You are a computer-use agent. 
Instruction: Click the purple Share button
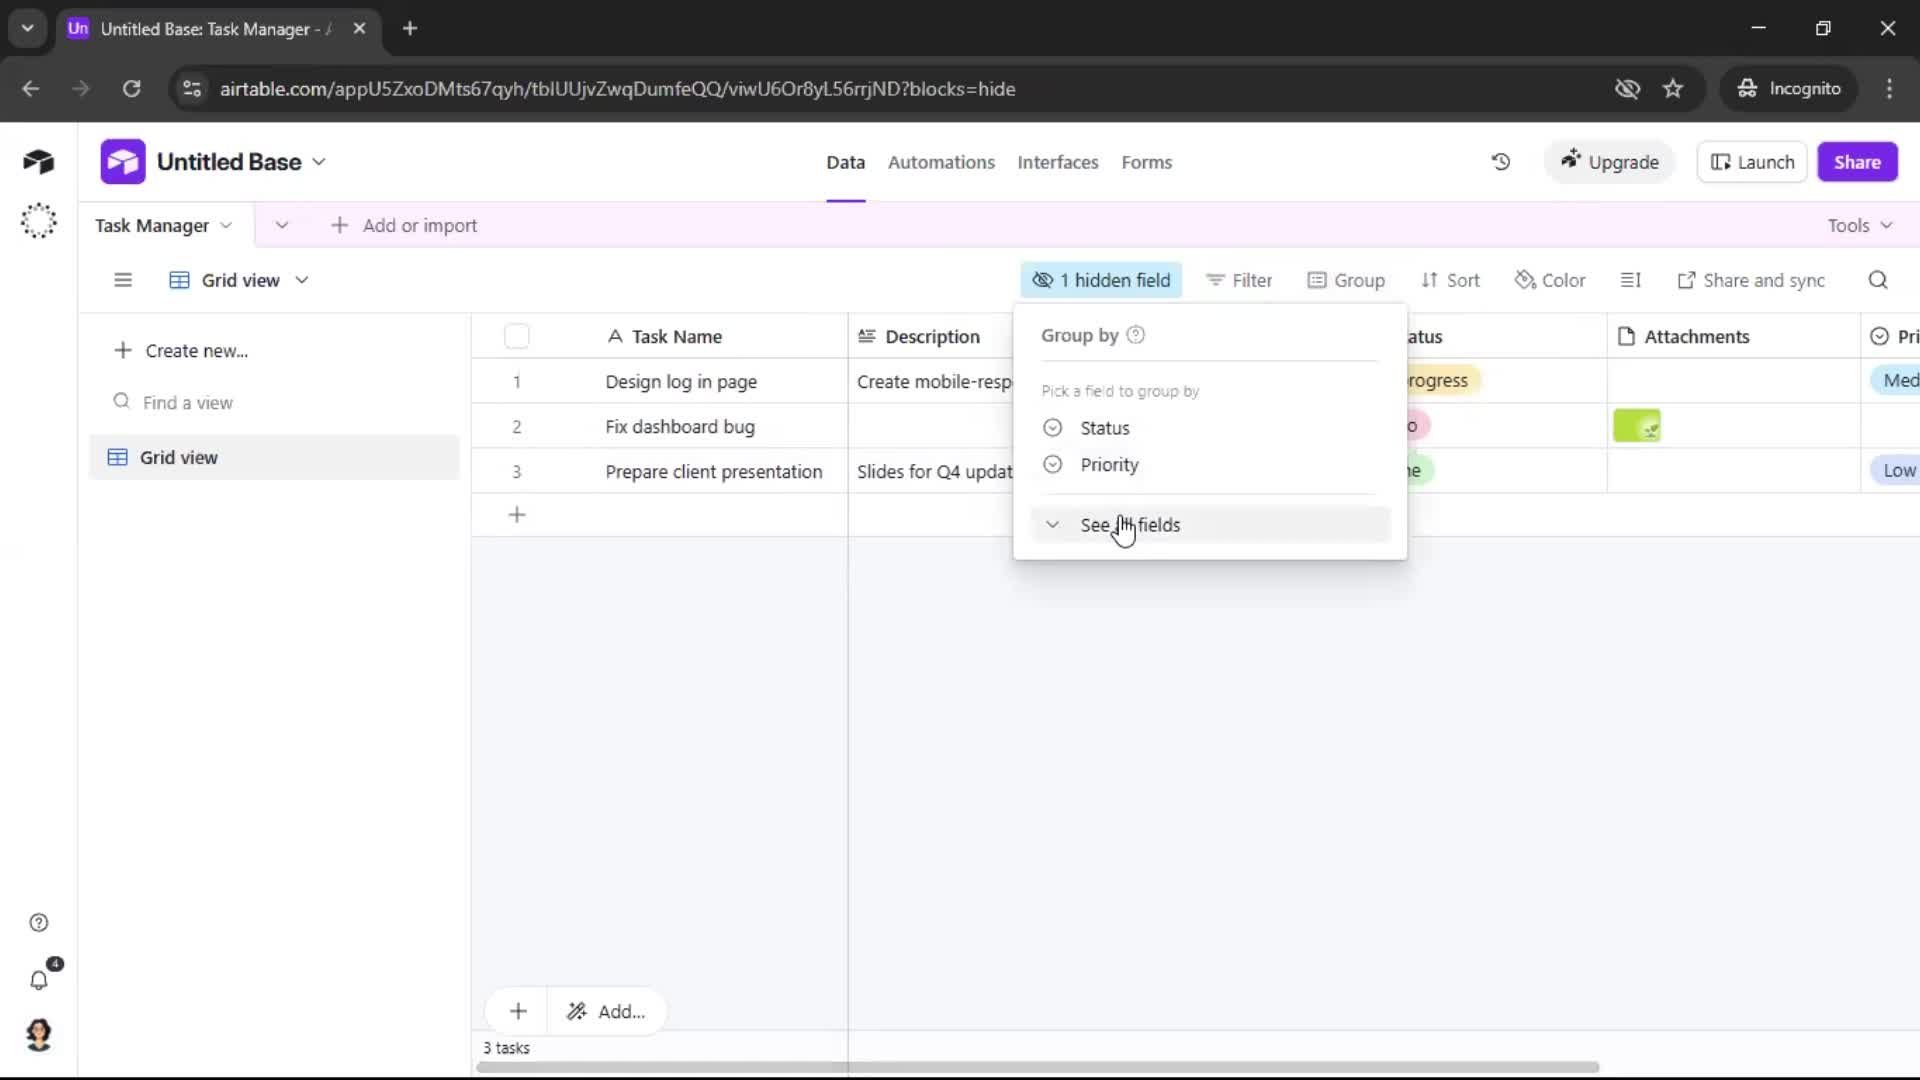(1857, 162)
